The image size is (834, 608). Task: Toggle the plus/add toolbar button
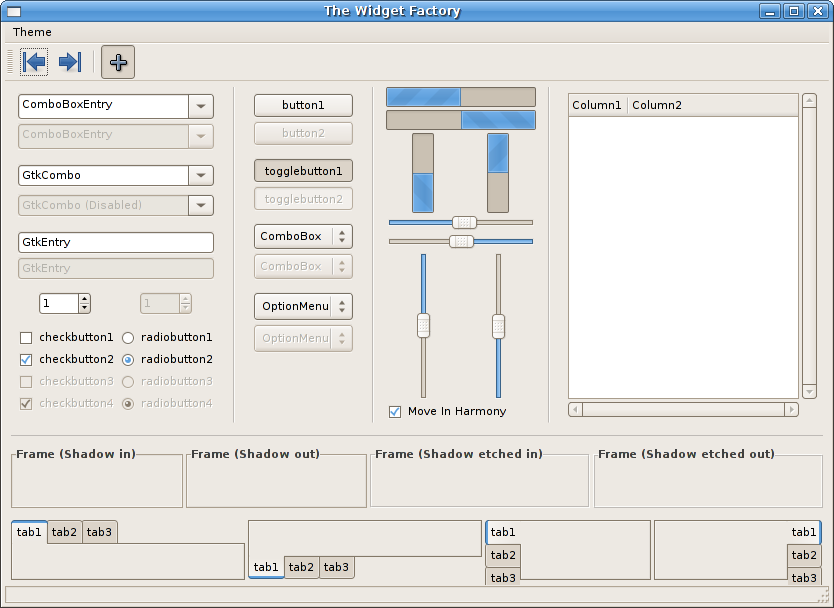(118, 62)
